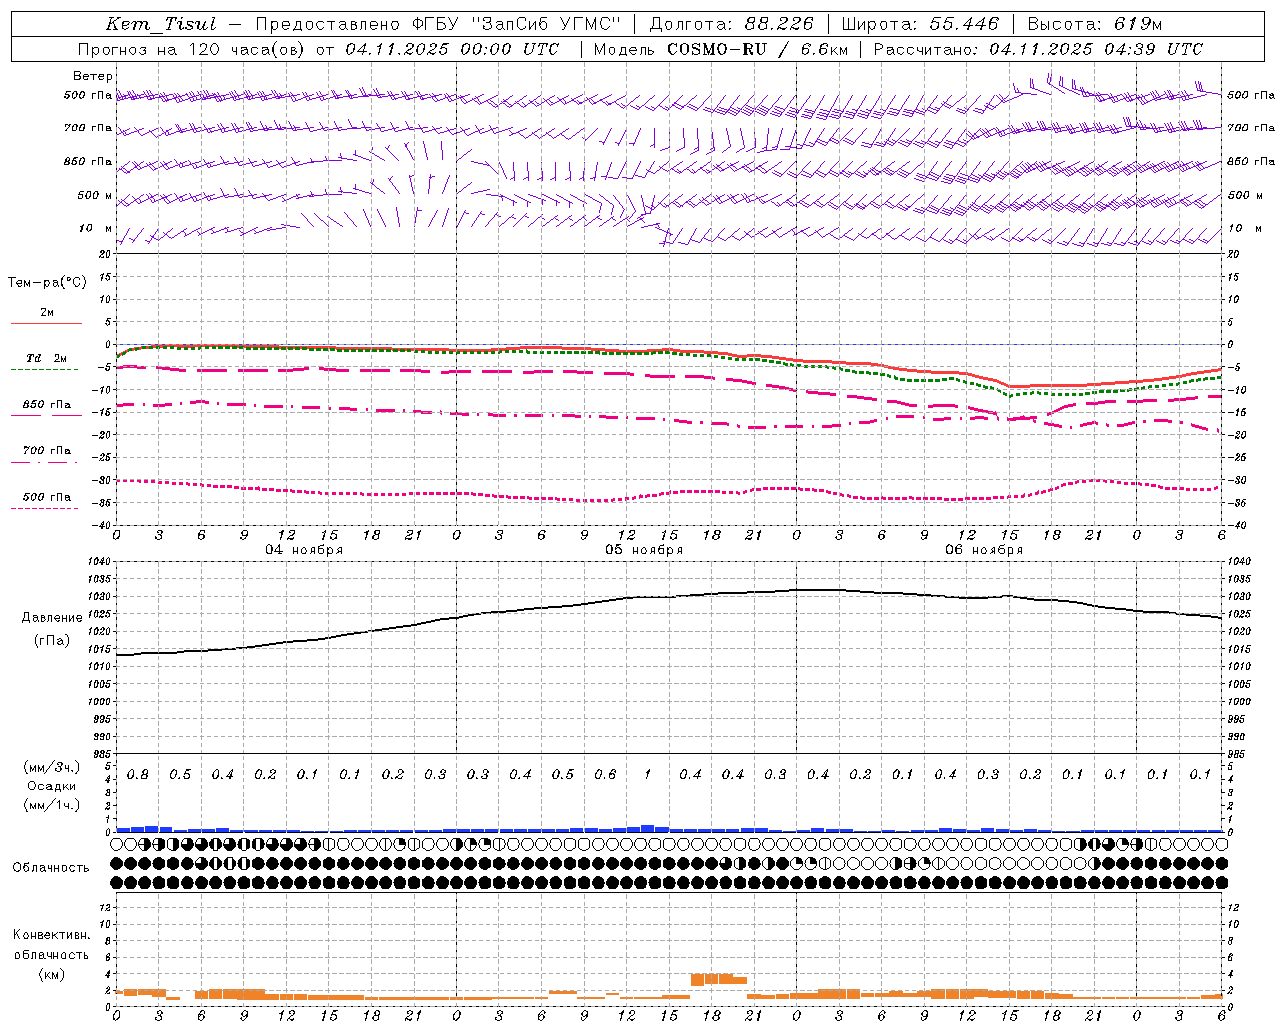Click the 700 гПа dash-dot legend line
Viewport: 1280px width, 1024px height.
(44, 462)
